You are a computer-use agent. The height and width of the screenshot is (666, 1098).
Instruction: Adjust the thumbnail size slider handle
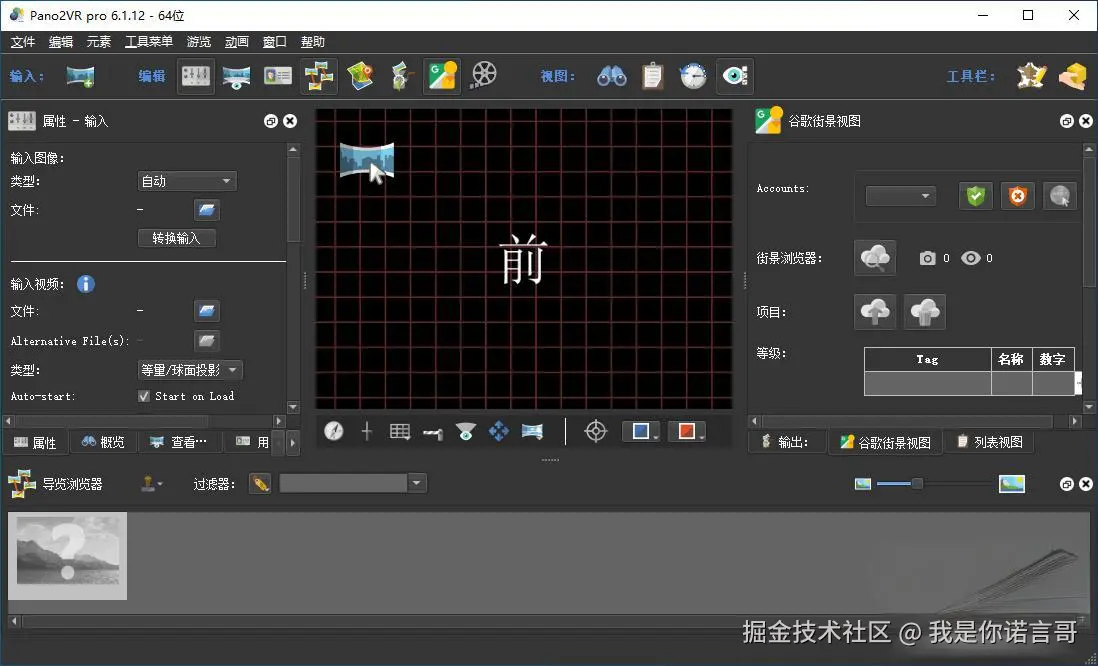(x=917, y=483)
